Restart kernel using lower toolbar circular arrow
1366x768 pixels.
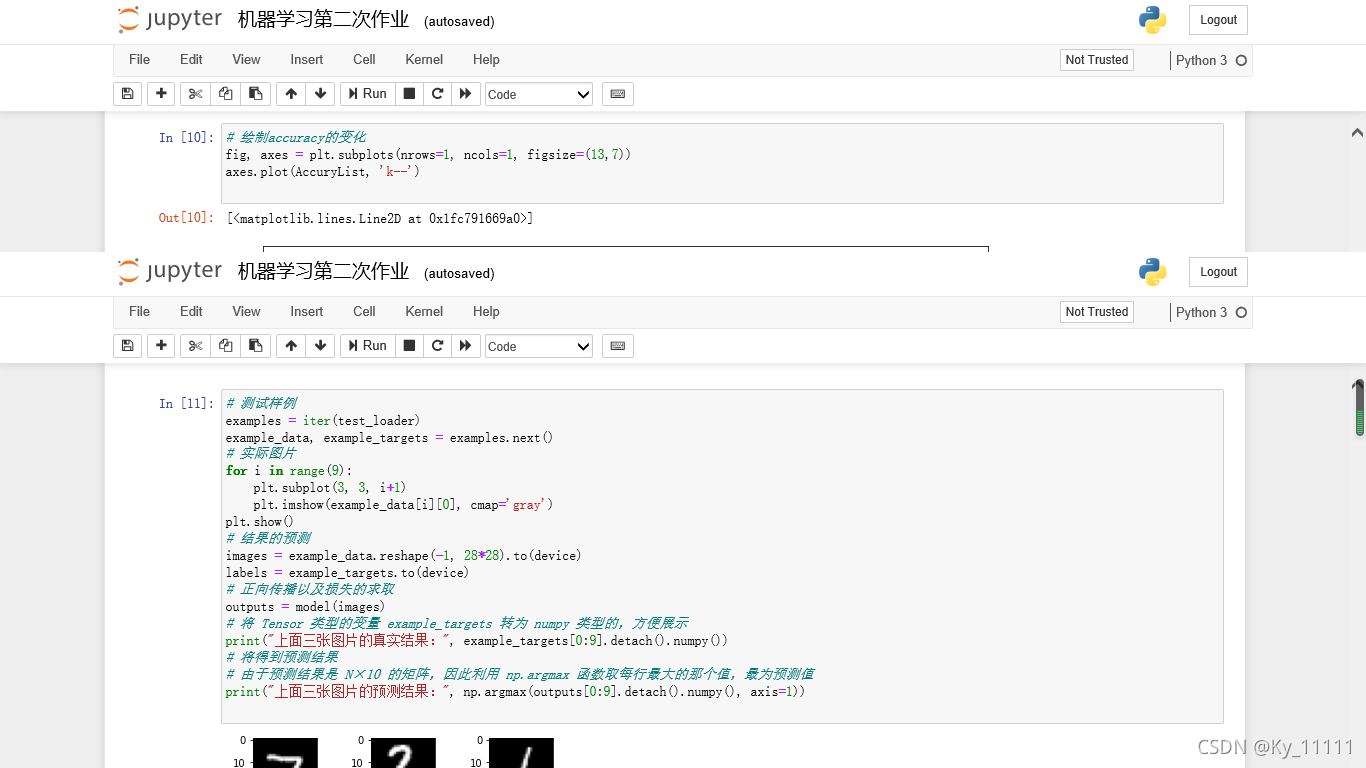(437, 346)
